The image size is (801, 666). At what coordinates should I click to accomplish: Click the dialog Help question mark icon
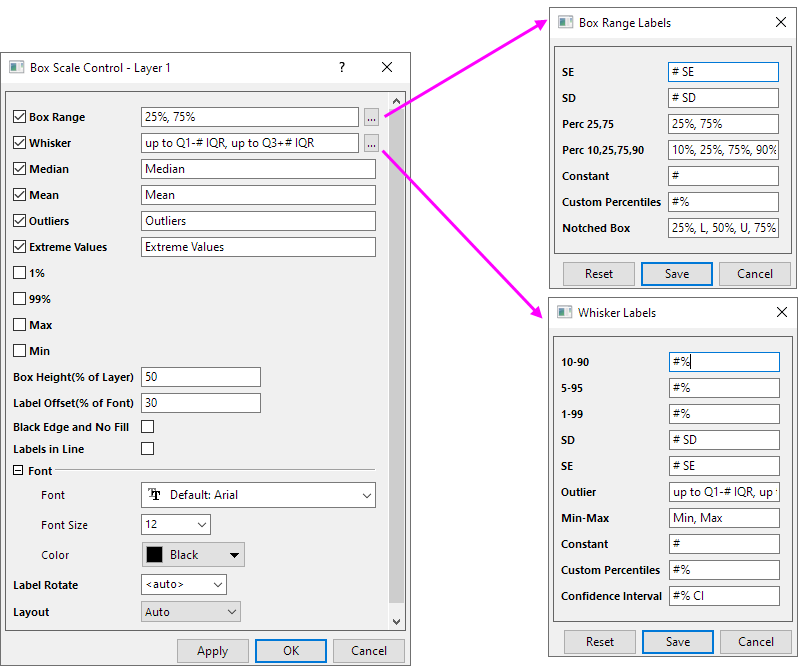341,68
